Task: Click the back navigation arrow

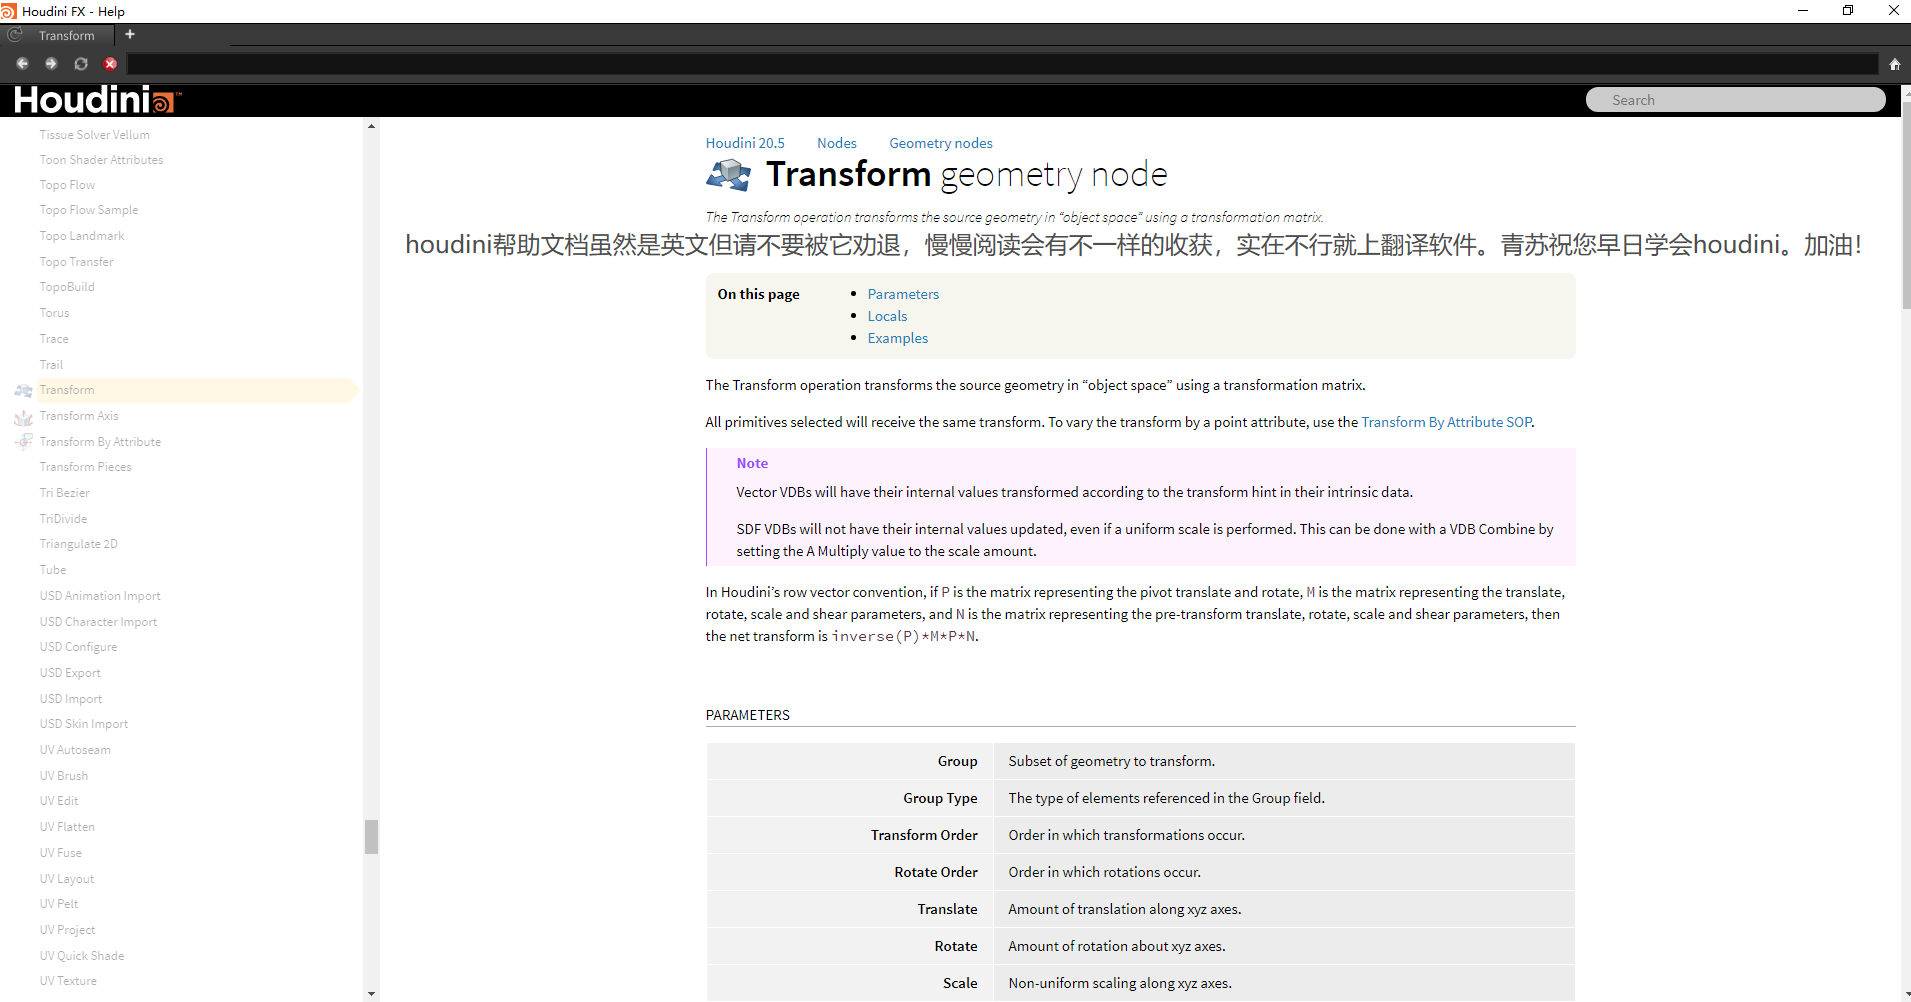Action: tap(22, 63)
